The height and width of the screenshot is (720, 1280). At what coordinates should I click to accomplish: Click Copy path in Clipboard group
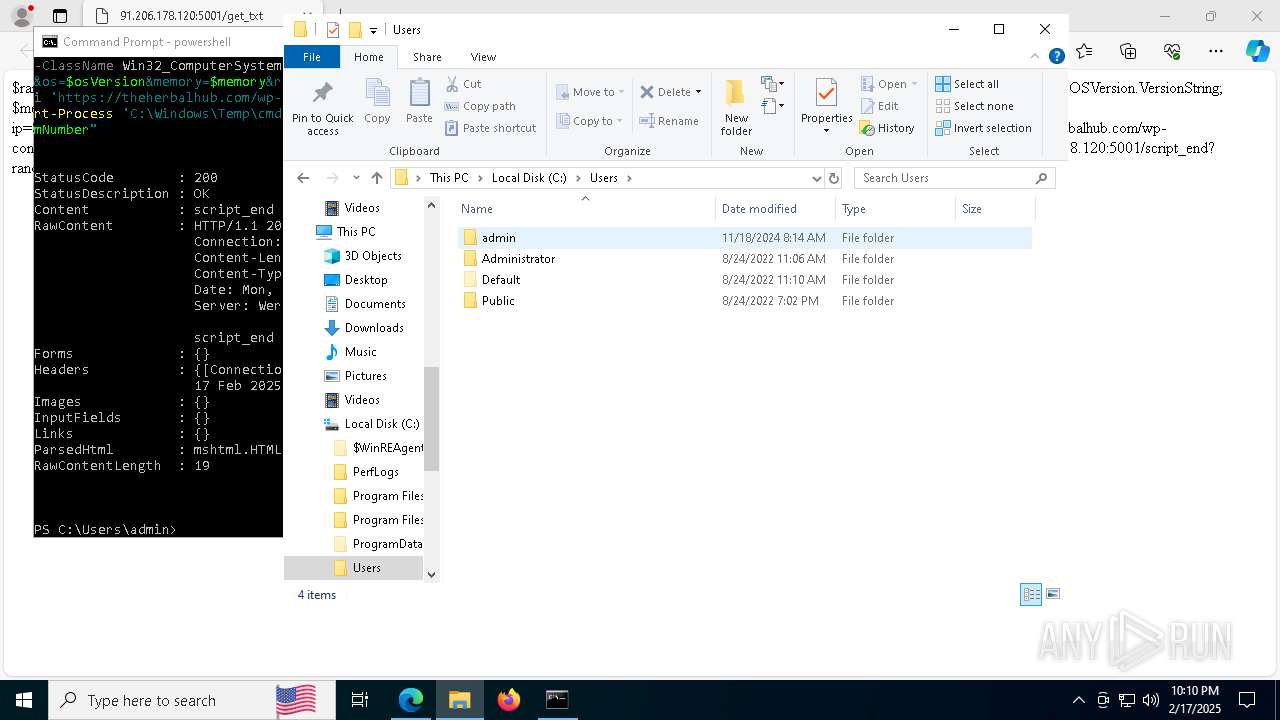click(x=481, y=106)
